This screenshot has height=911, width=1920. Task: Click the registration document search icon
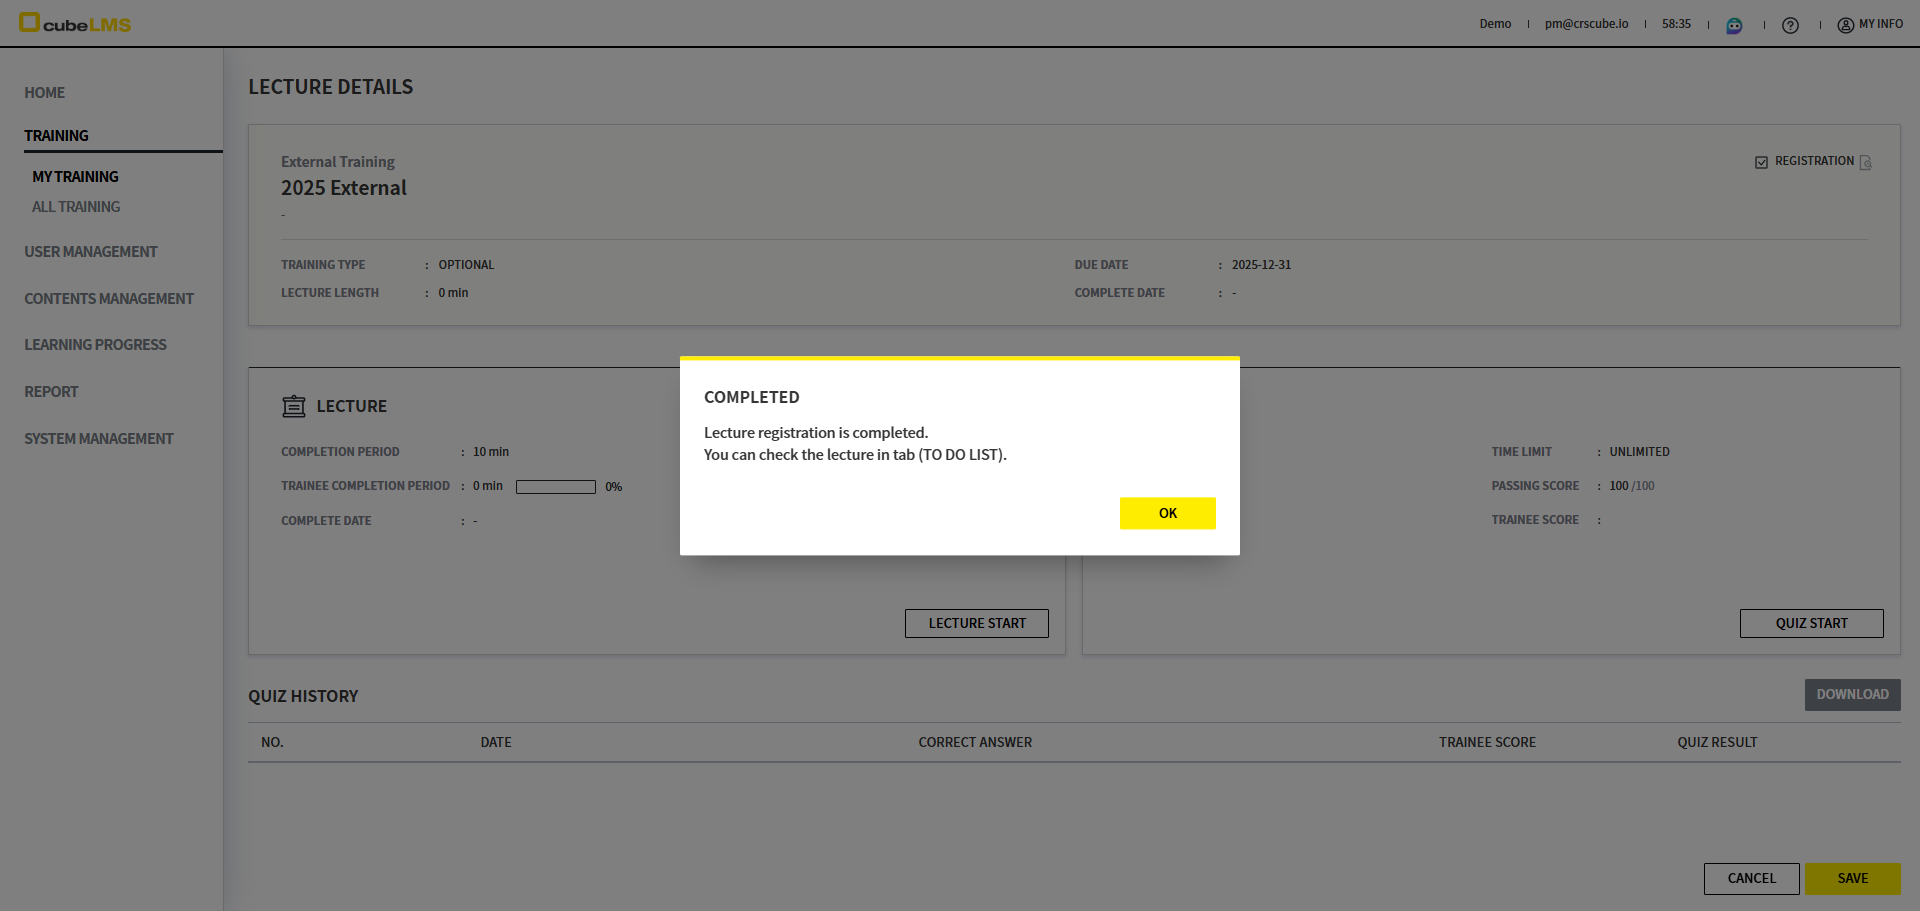(1865, 162)
